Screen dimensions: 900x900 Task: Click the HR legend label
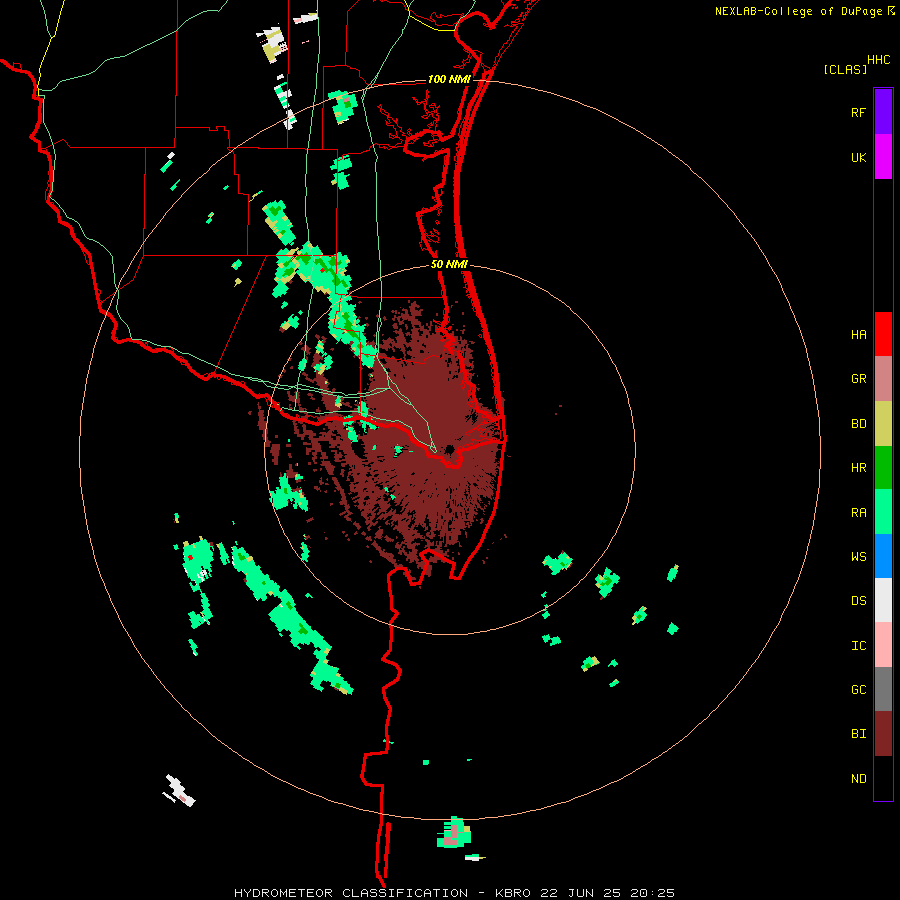tap(858, 468)
